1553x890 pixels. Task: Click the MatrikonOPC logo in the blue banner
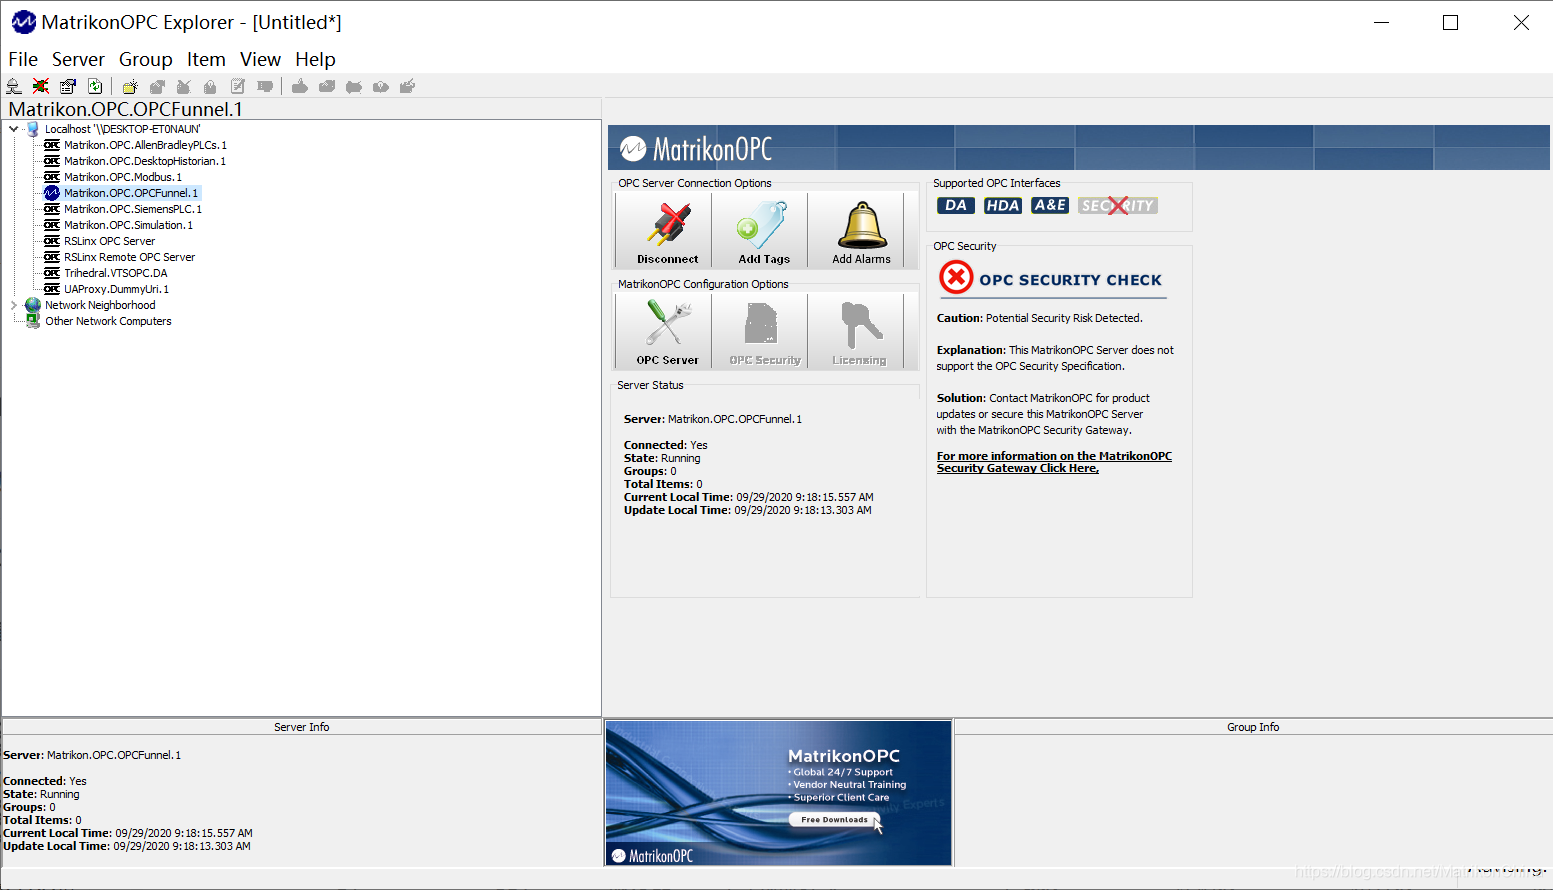point(696,149)
